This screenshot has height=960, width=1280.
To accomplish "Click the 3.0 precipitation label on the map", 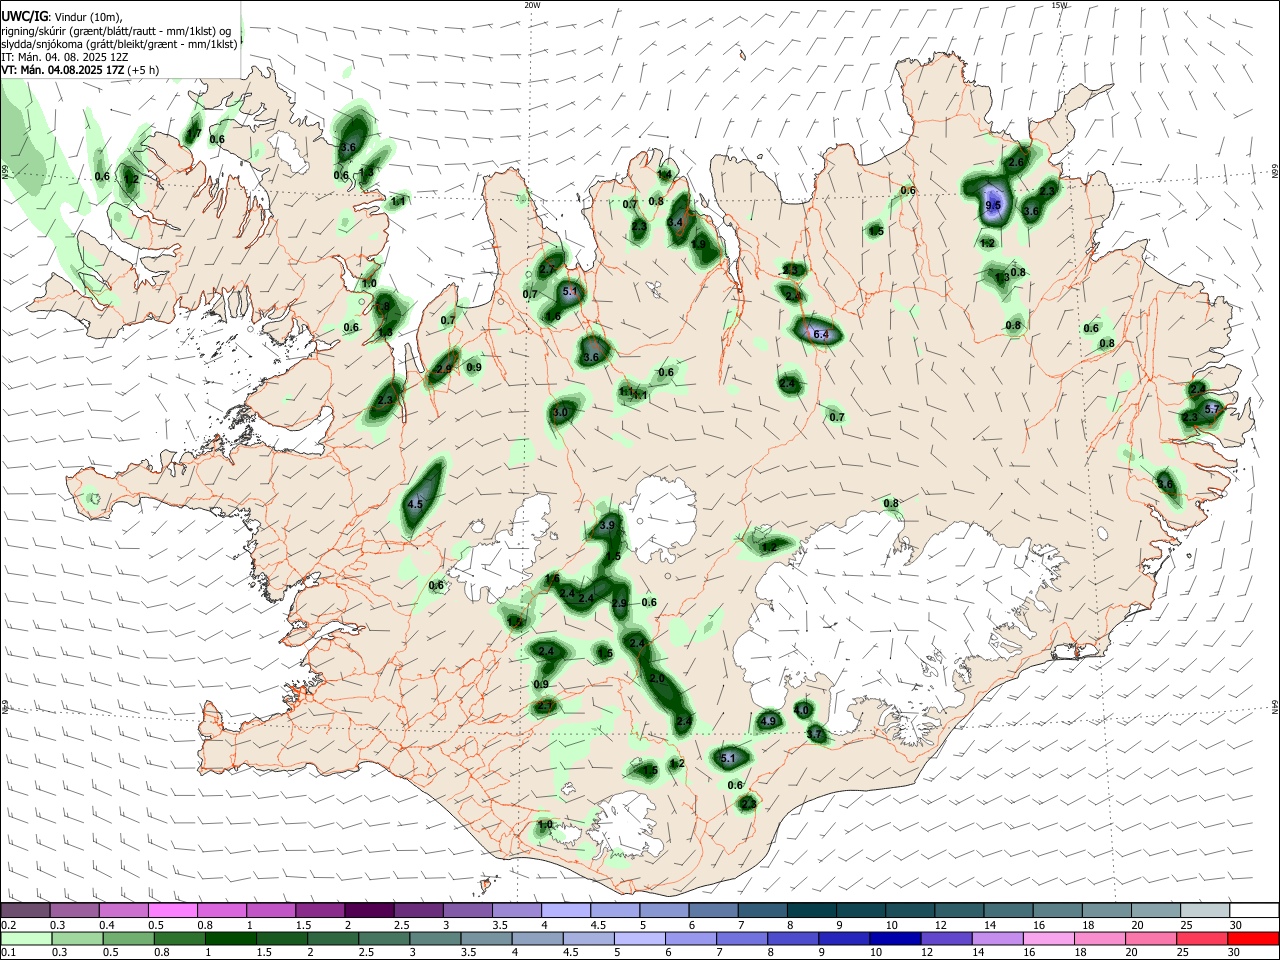I will coord(560,412).
